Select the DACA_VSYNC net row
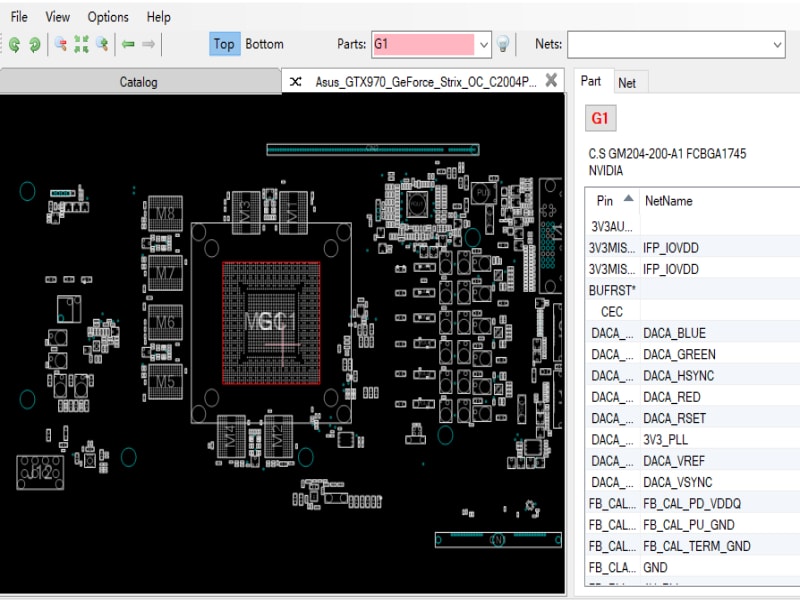800x600 pixels. click(693, 483)
